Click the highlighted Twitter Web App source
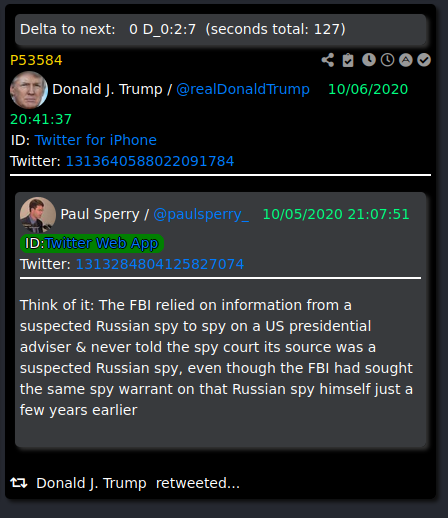Image resolution: width=448 pixels, height=518 pixels. [92, 243]
